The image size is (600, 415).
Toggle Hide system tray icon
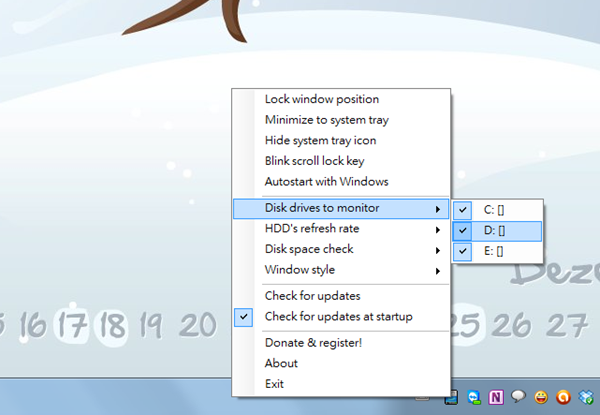pyautogui.click(x=341, y=140)
